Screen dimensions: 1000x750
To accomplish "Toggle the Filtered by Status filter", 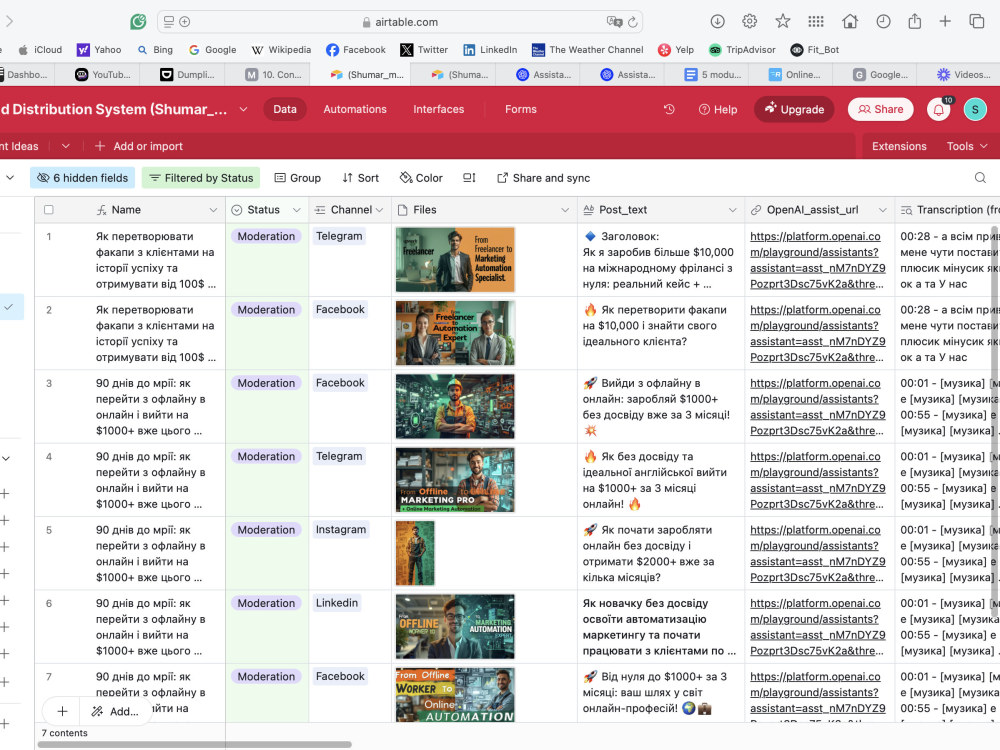I will (201, 178).
